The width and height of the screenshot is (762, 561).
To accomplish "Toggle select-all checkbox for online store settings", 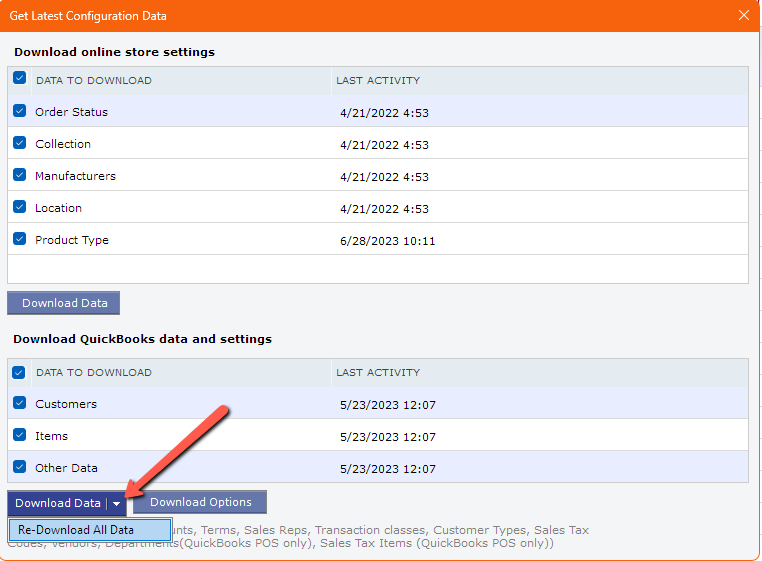I will tap(20, 79).
